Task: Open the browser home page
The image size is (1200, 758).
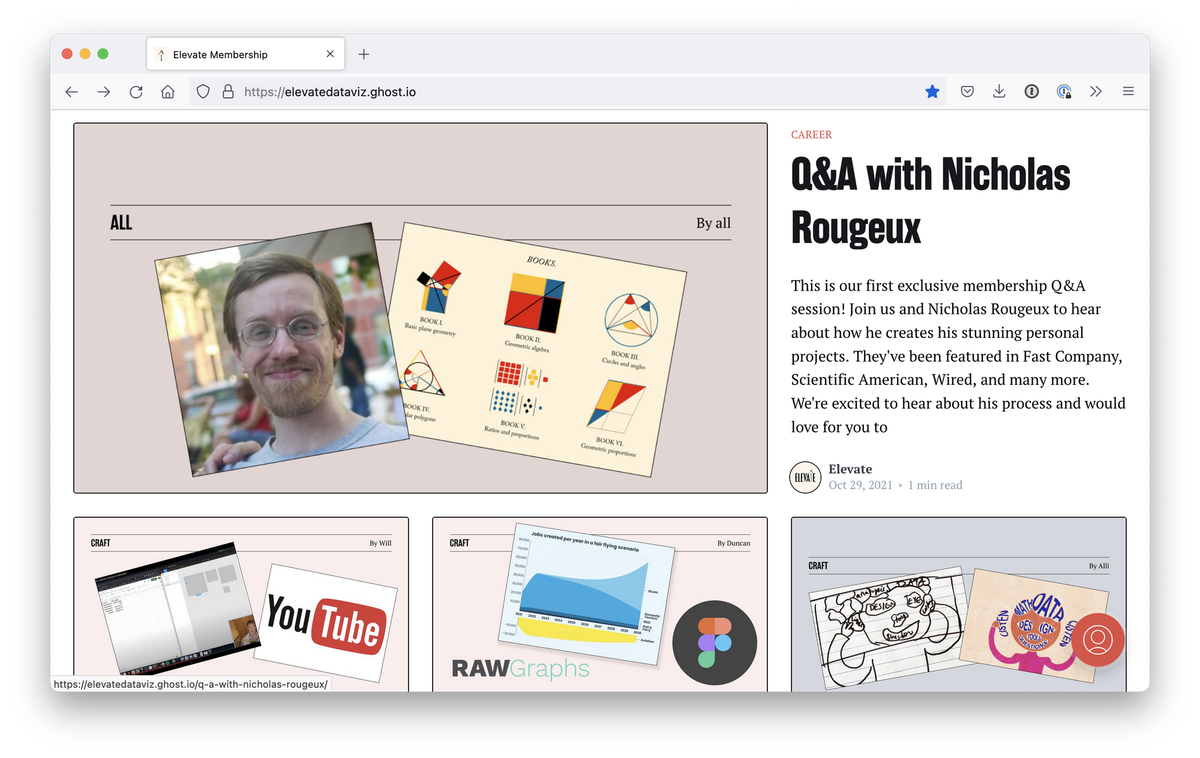Action: click(168, 92)
